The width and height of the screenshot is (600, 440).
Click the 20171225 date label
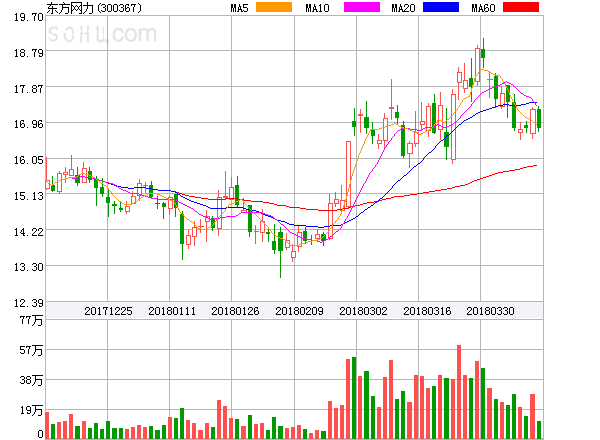pyautogui.click(x=108, y=311)
